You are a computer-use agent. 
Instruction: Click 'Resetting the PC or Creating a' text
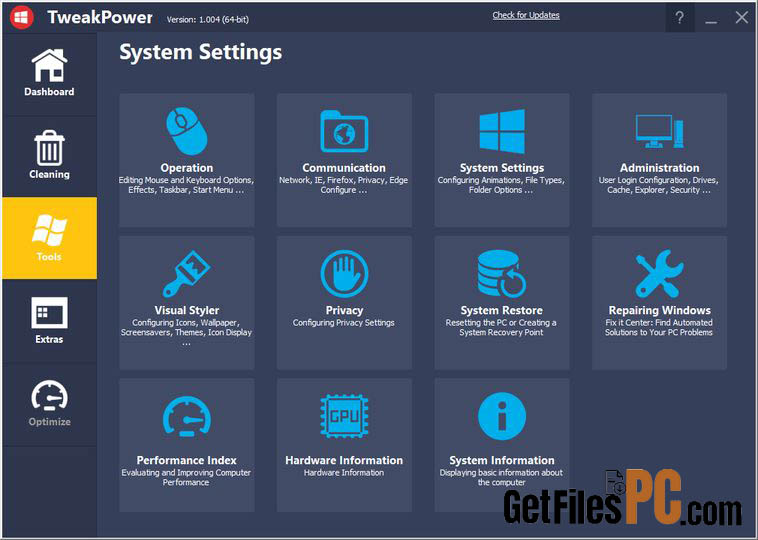pos(501,323)
